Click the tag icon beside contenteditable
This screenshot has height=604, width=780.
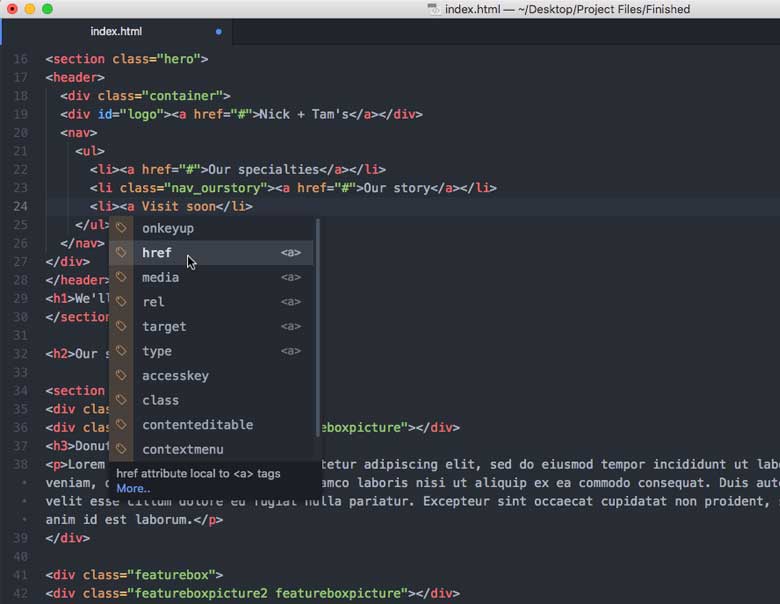[x=121, y=424]
